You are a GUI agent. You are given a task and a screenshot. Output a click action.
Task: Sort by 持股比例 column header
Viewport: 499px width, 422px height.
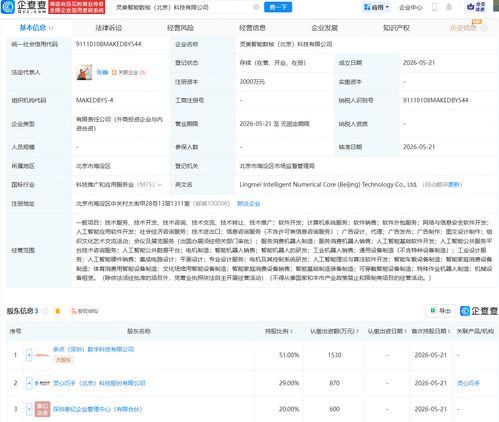279,331
